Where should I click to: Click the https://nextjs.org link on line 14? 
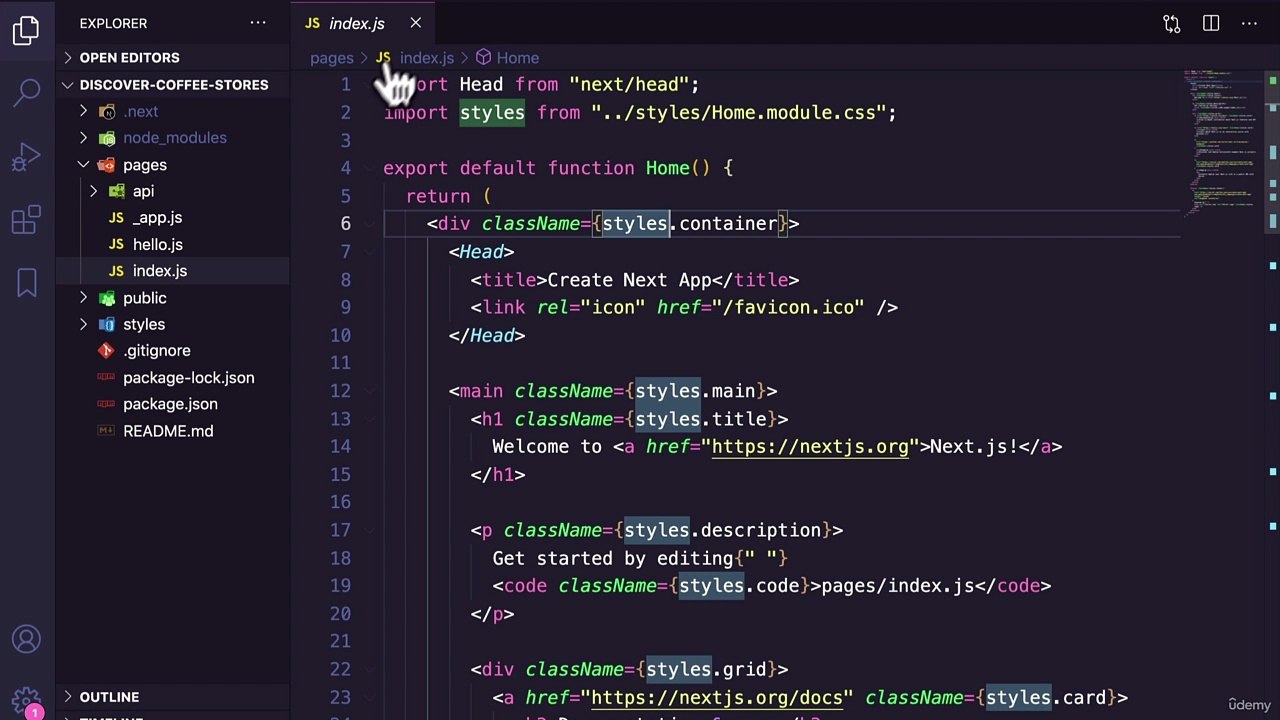coord(810,447)
